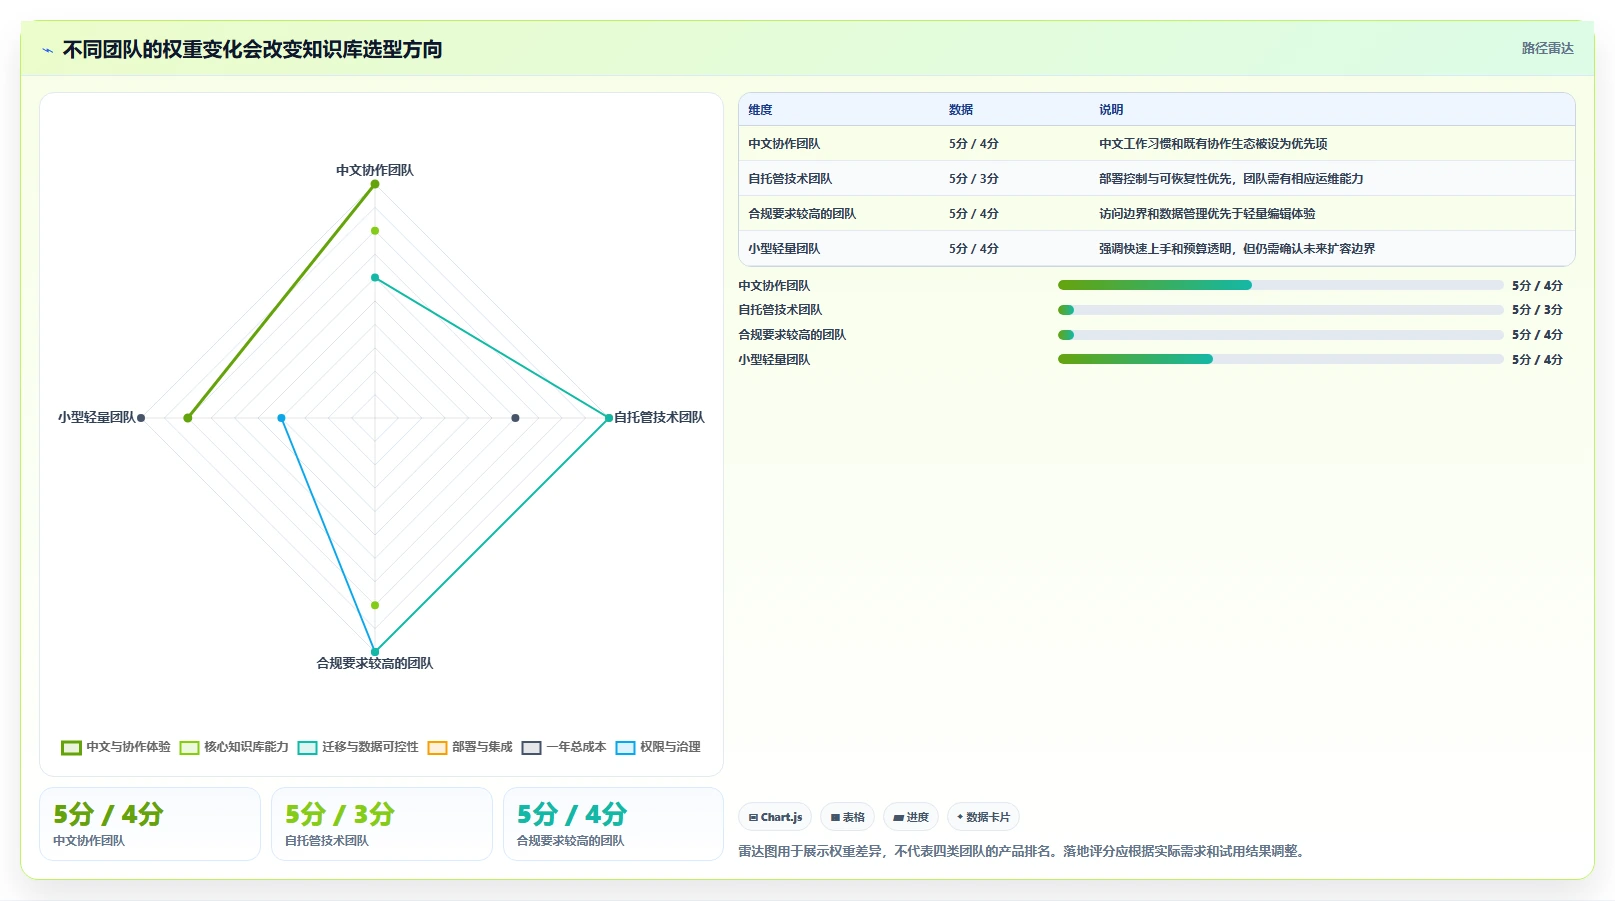Click the small icon beside the page title

[47, 50]
